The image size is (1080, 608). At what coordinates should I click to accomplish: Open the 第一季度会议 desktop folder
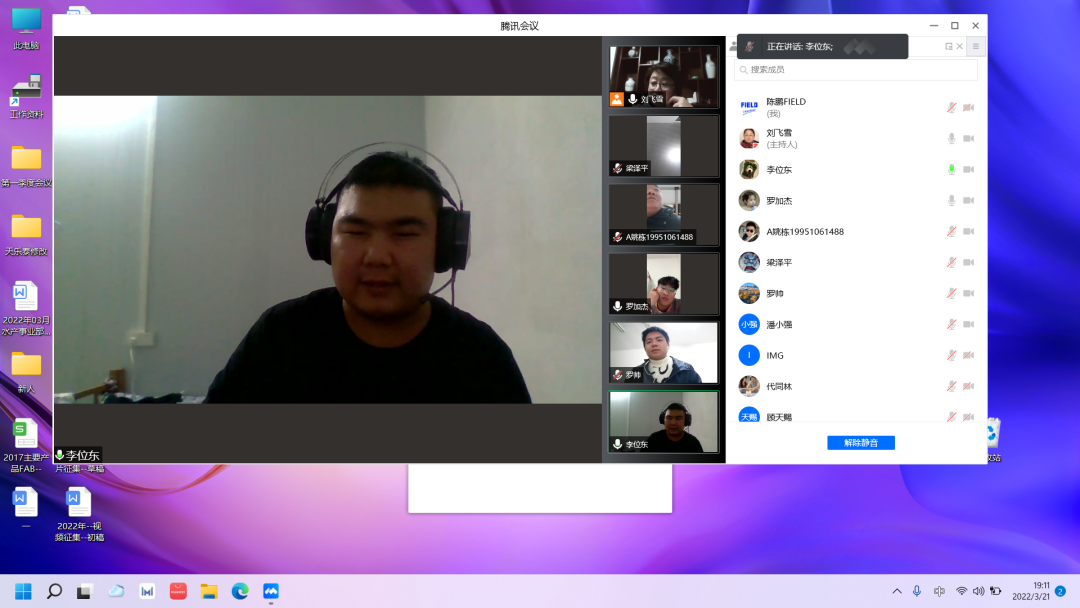pos(26,166)
